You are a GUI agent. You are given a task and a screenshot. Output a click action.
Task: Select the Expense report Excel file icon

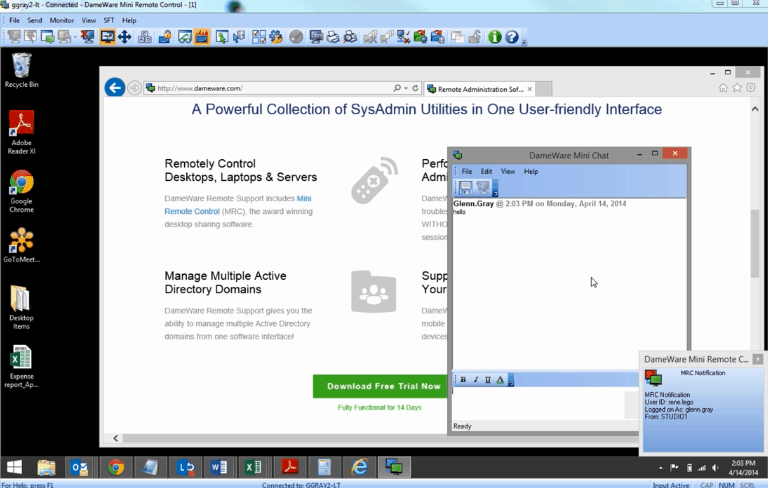[22, 366]
